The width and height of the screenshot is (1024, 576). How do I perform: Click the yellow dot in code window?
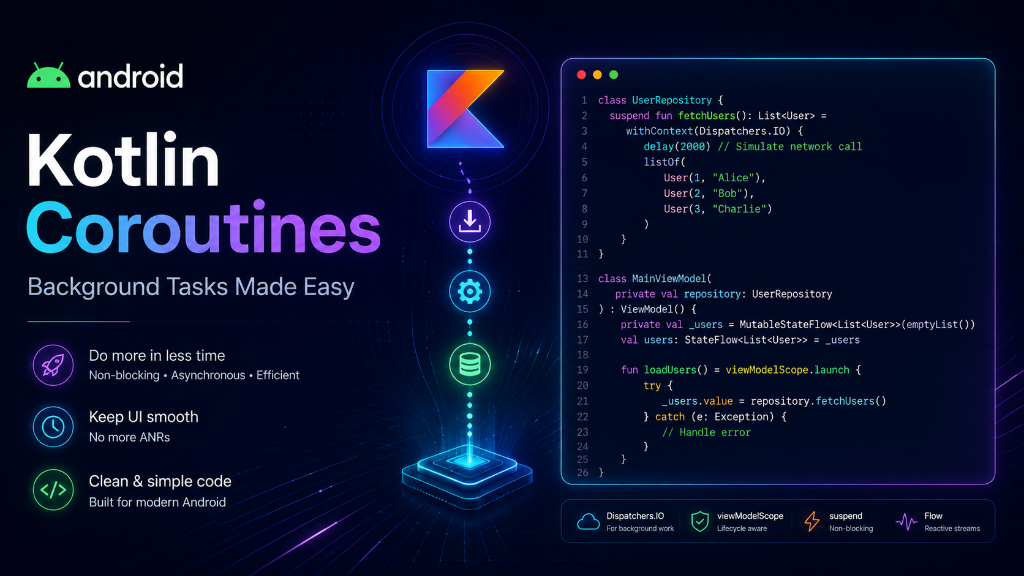(x=597, y=74)
